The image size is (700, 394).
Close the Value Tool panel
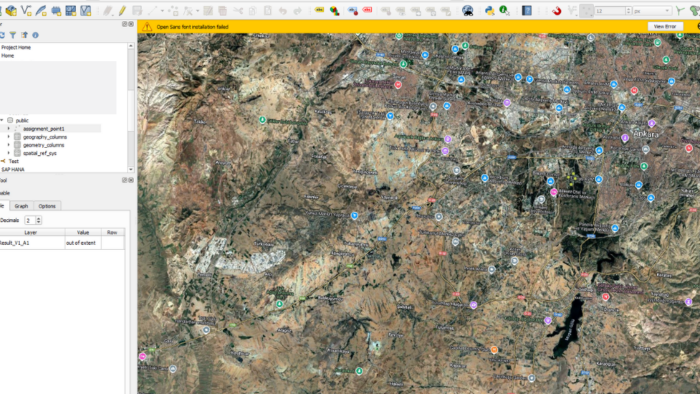pyautogui.click(x=131, y=180)
